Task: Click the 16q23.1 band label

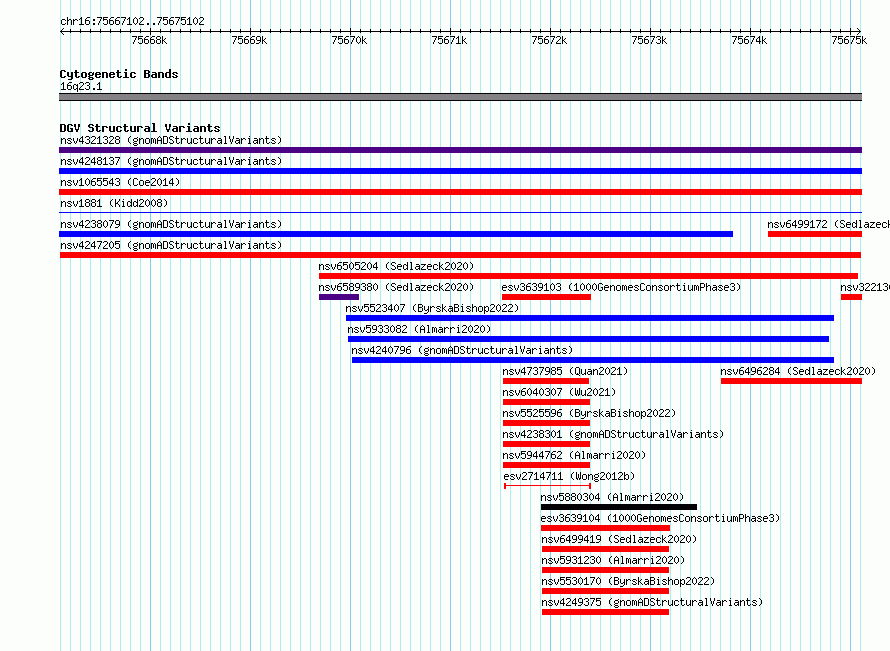Action: (81, 86)
